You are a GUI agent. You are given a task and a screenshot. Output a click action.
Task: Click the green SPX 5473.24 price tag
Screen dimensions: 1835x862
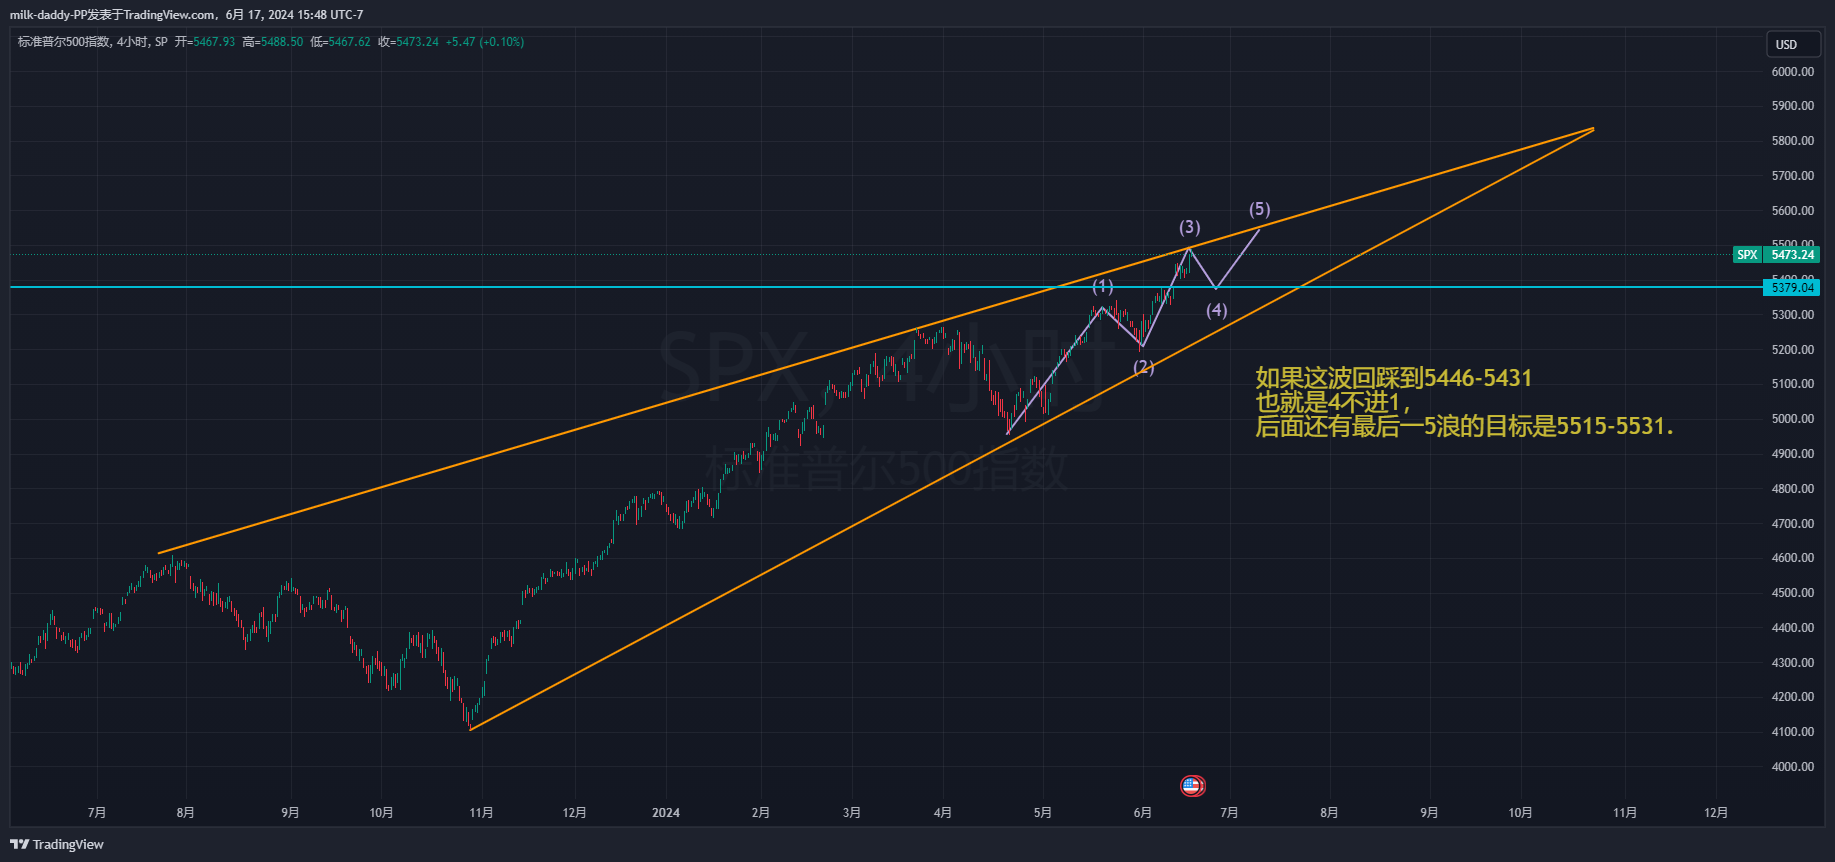tap(1775, 255)
